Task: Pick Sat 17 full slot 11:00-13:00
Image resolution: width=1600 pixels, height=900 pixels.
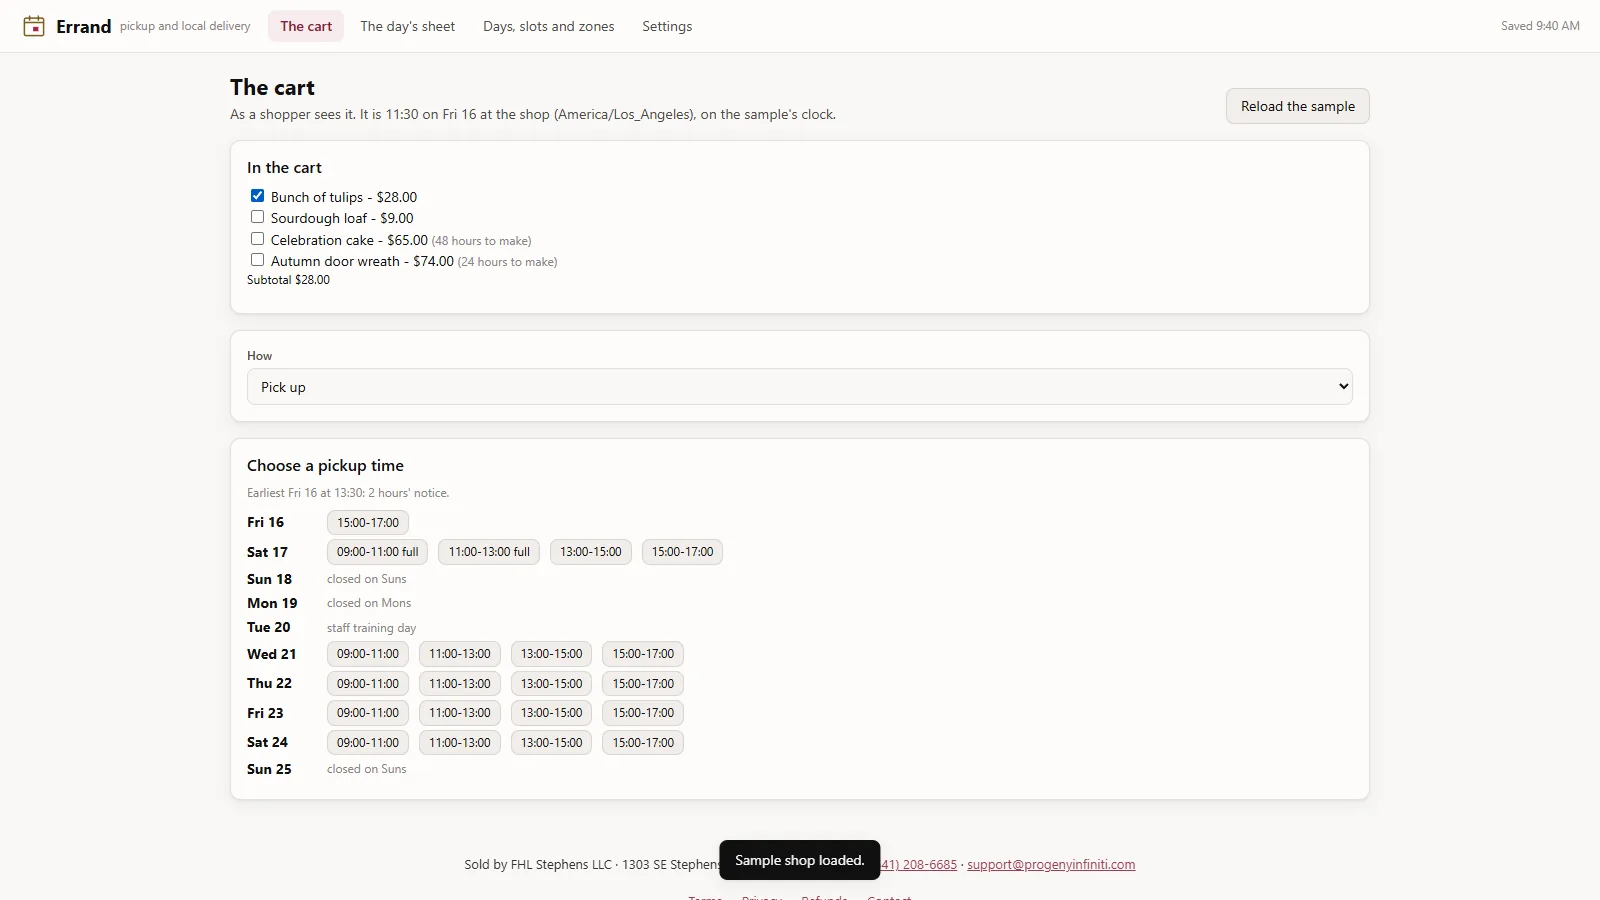Action: tap(489, 552)
